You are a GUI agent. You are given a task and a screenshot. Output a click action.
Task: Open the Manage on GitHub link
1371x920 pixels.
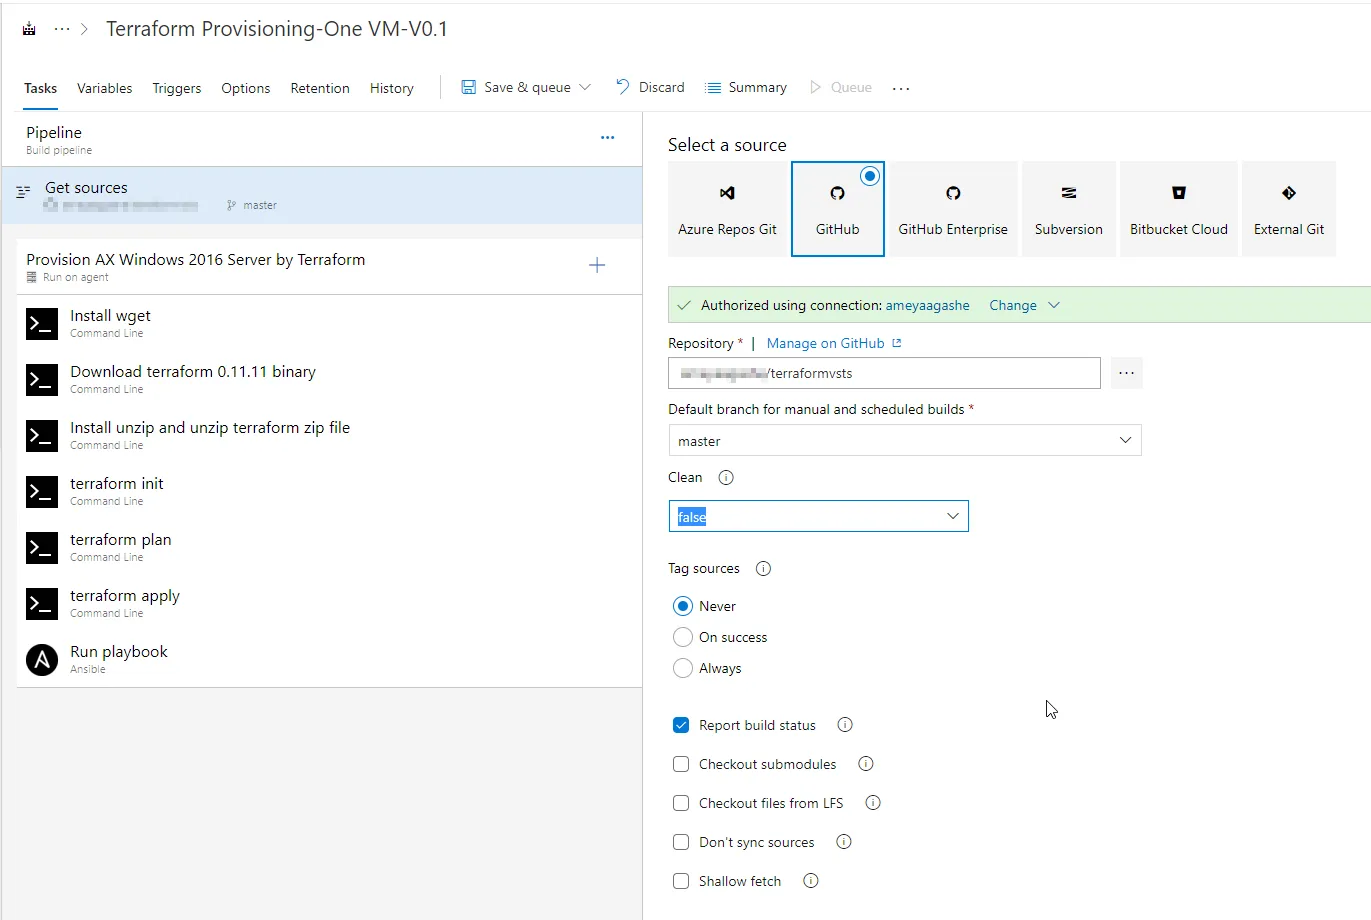click(834, 343)
